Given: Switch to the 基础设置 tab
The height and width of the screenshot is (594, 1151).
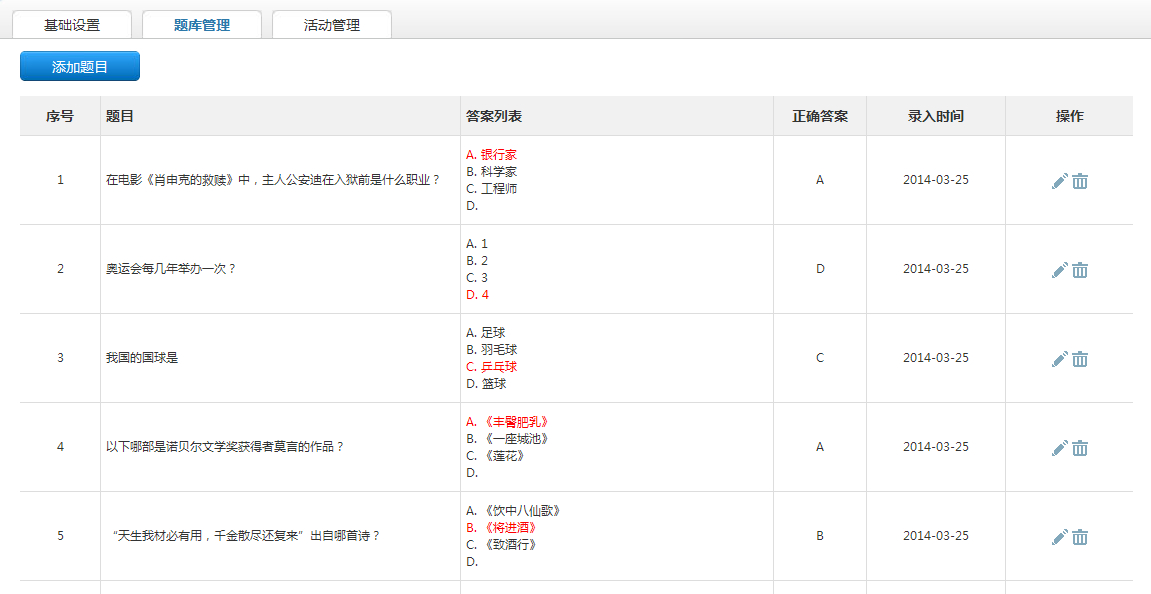Looking at the screenshot, I should [72, 25].
